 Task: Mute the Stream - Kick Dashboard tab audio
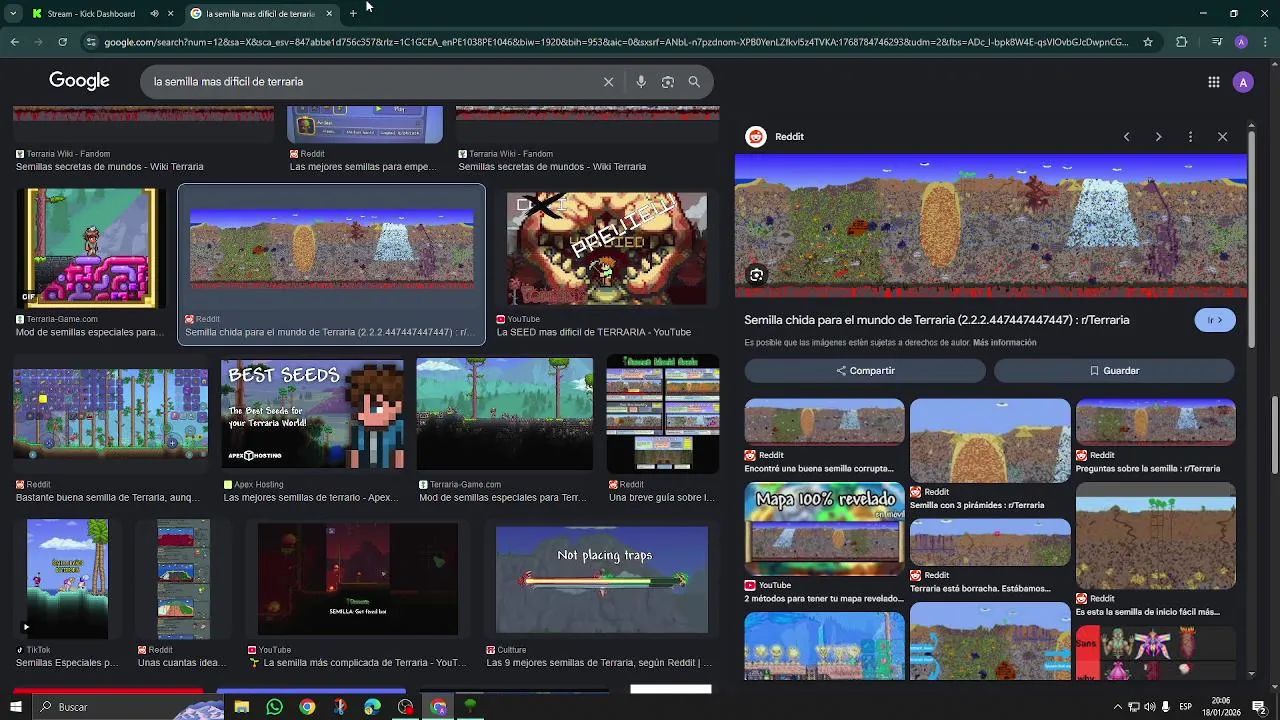tap(154, 14)
